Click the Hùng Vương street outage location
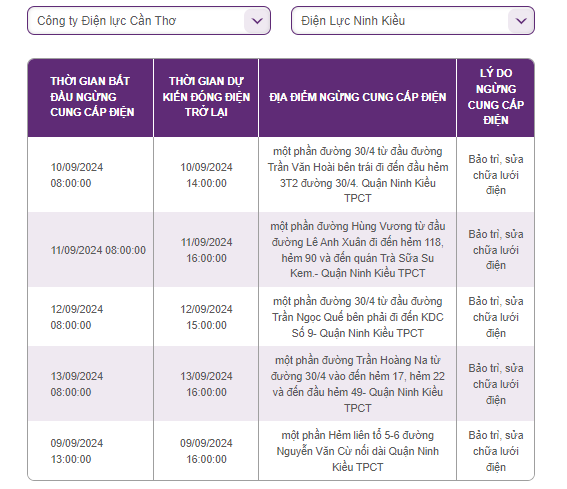 point(358,250)
